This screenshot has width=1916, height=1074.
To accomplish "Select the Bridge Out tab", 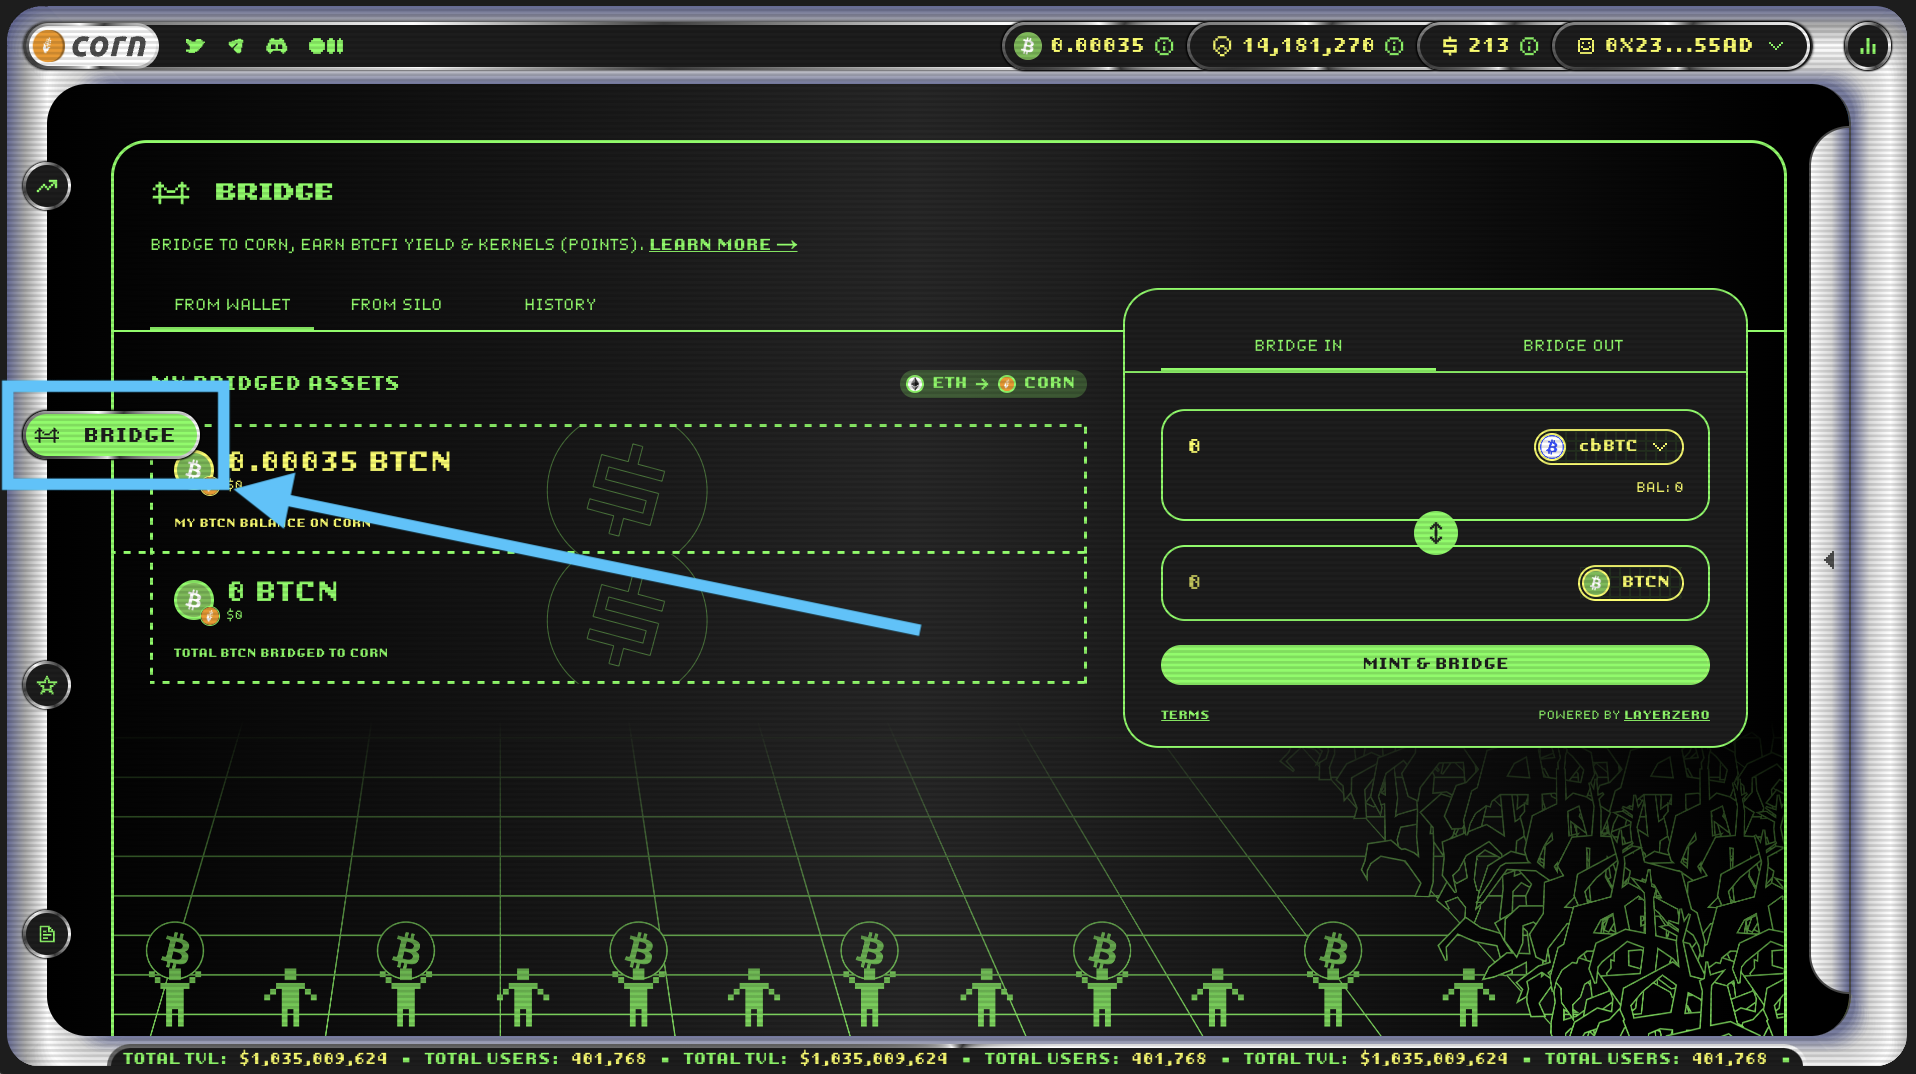I will click(1573, 346).
